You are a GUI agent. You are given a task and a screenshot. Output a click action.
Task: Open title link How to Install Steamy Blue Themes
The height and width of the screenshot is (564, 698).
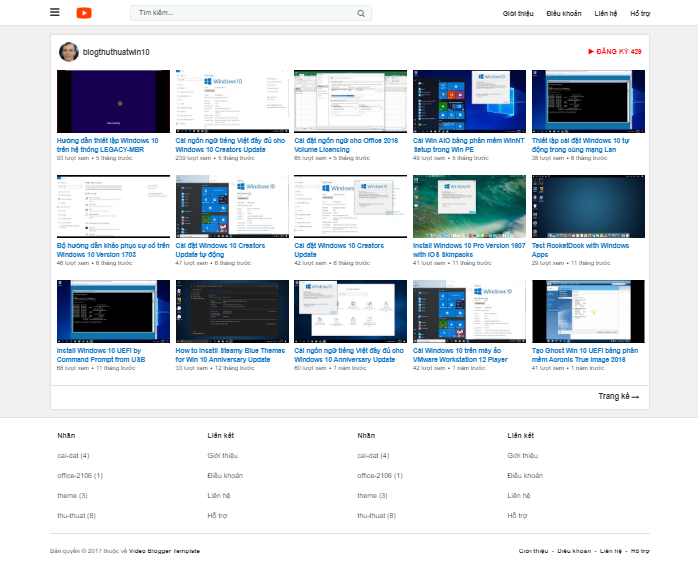(x=230, y=355)
